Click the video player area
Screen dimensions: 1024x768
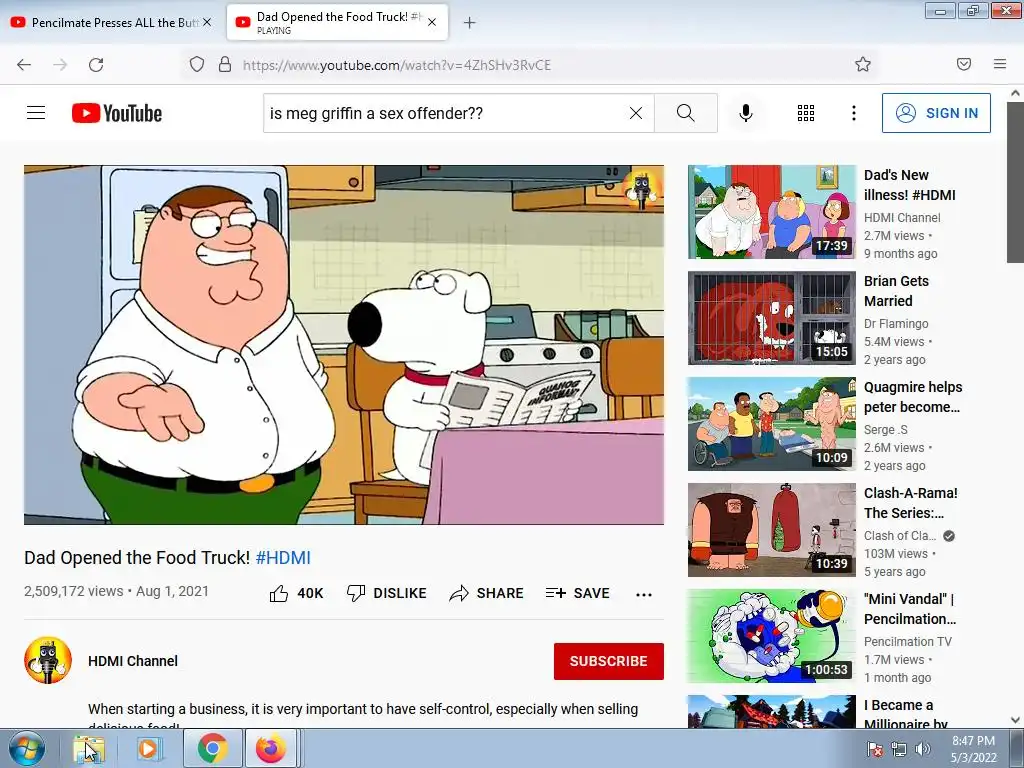point(344,345)
